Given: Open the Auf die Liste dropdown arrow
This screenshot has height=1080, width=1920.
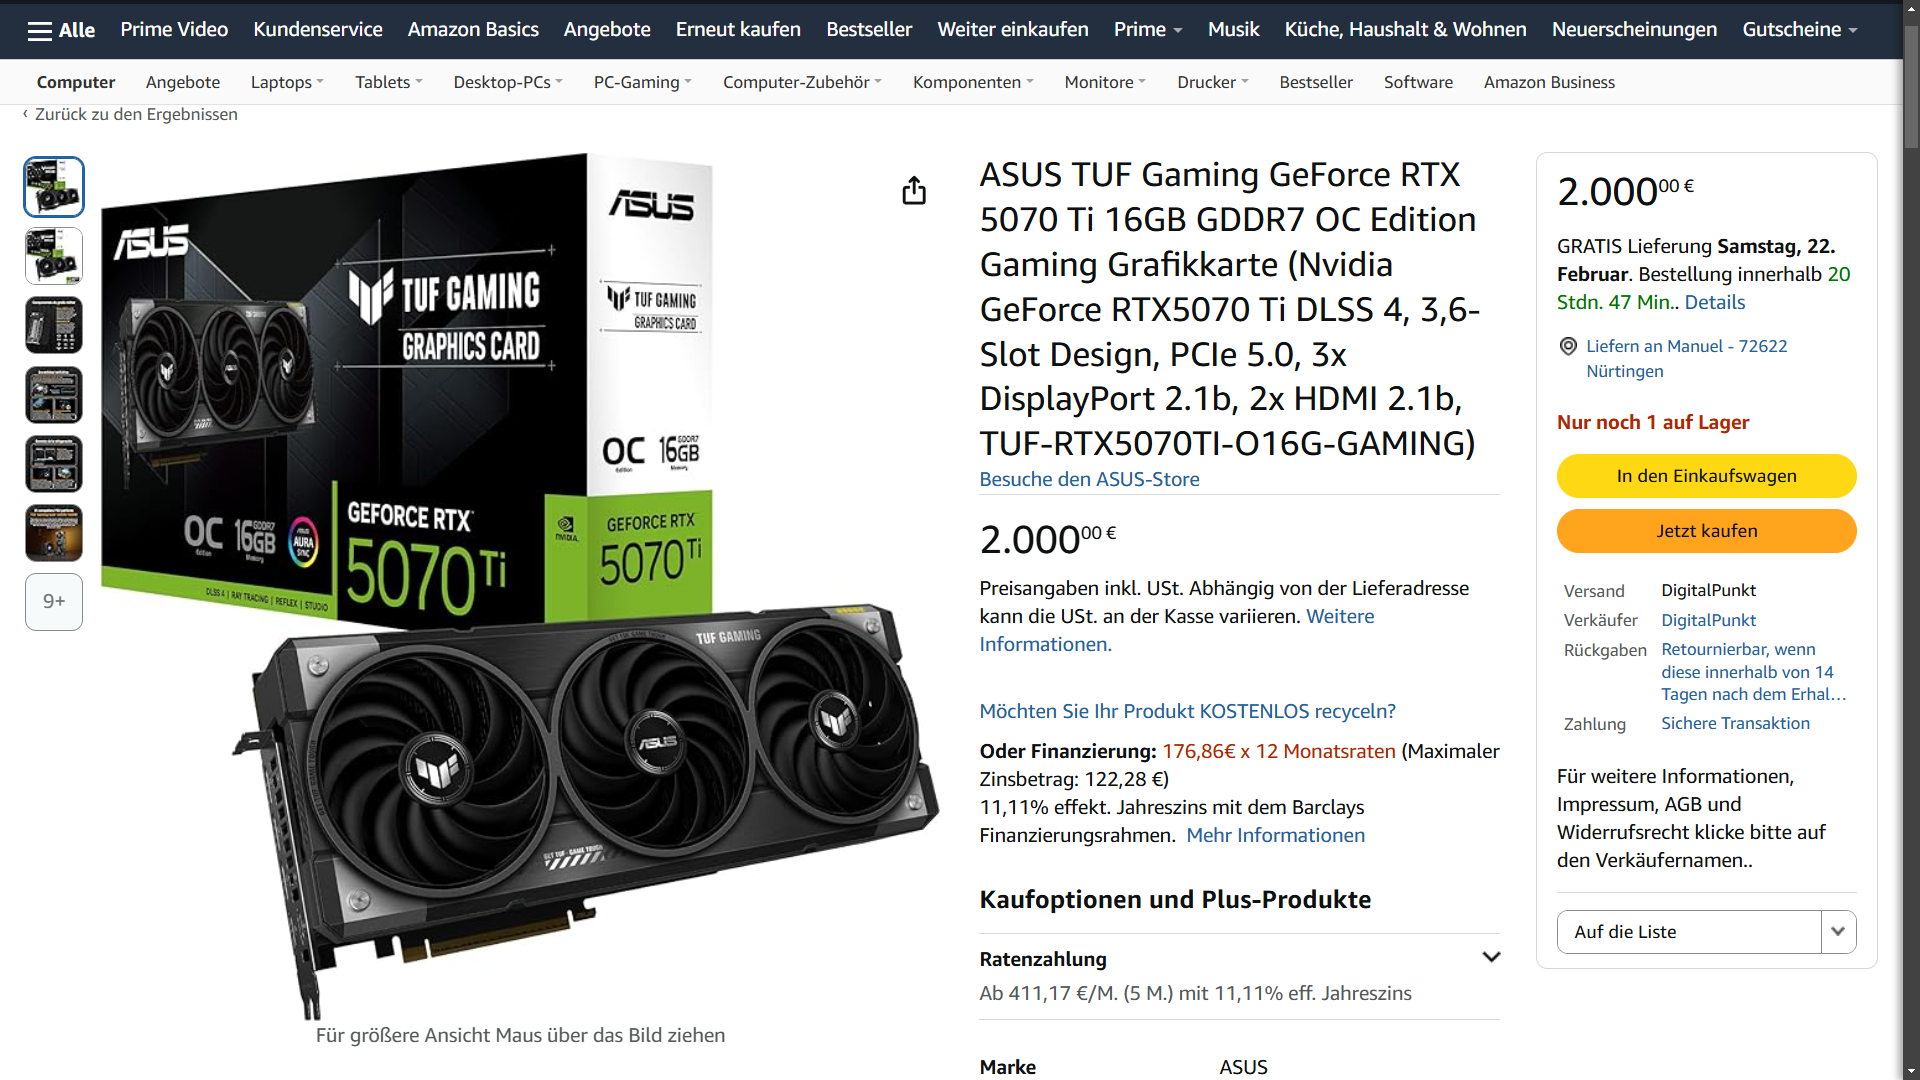Looking at the screenshot, I should [x=1838, y=932].
